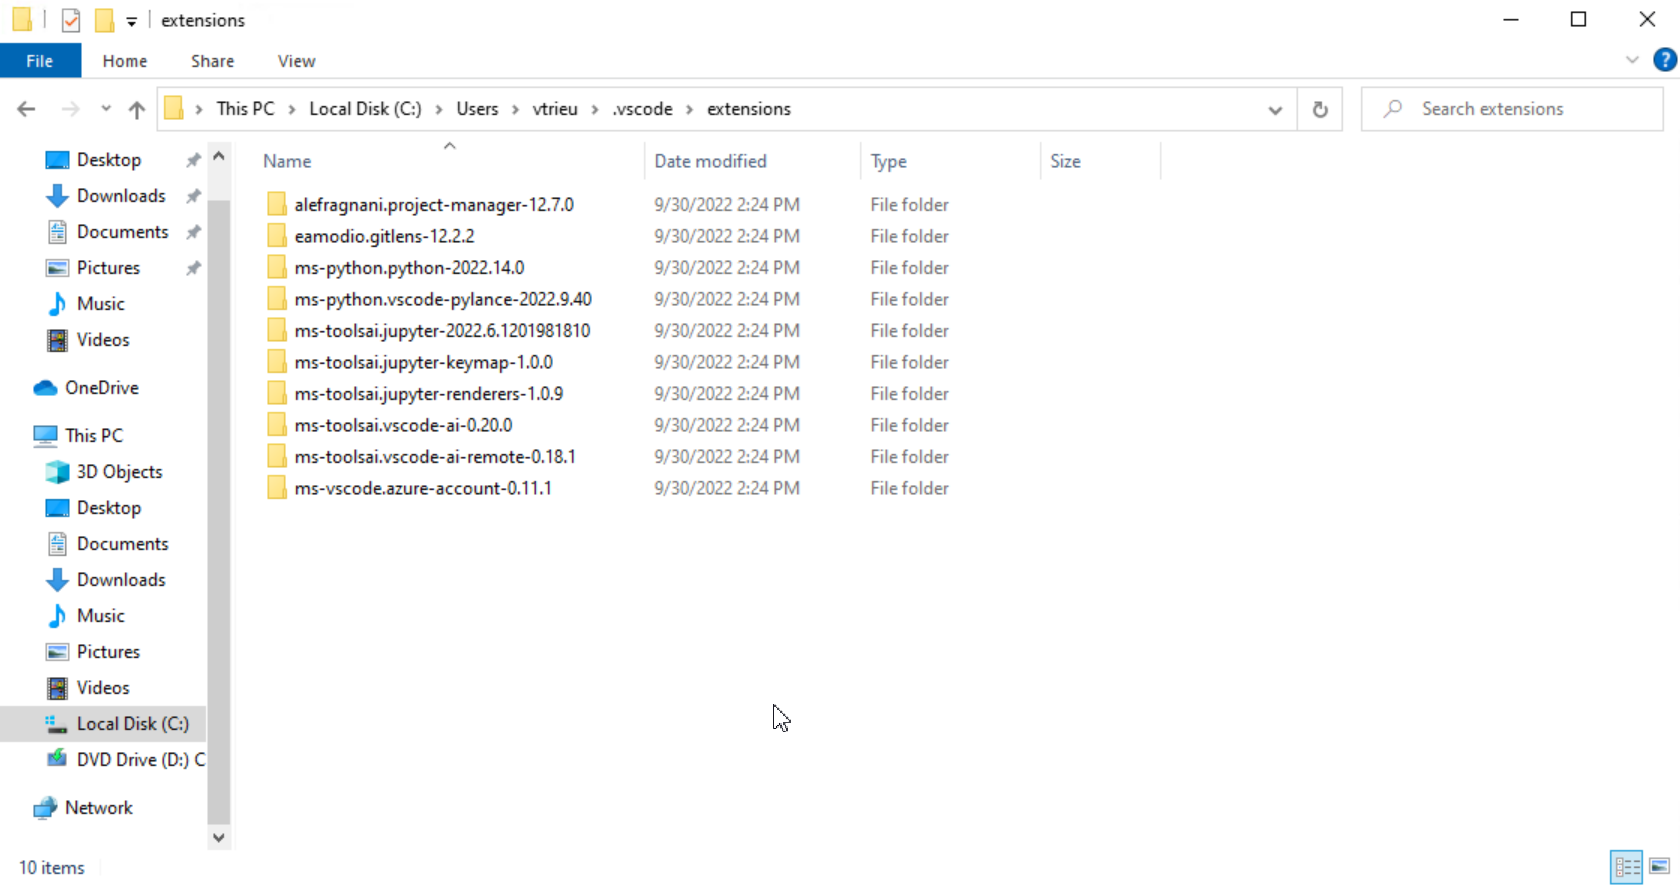Open pinned Downloads in Quick access

tap(120, 196)
